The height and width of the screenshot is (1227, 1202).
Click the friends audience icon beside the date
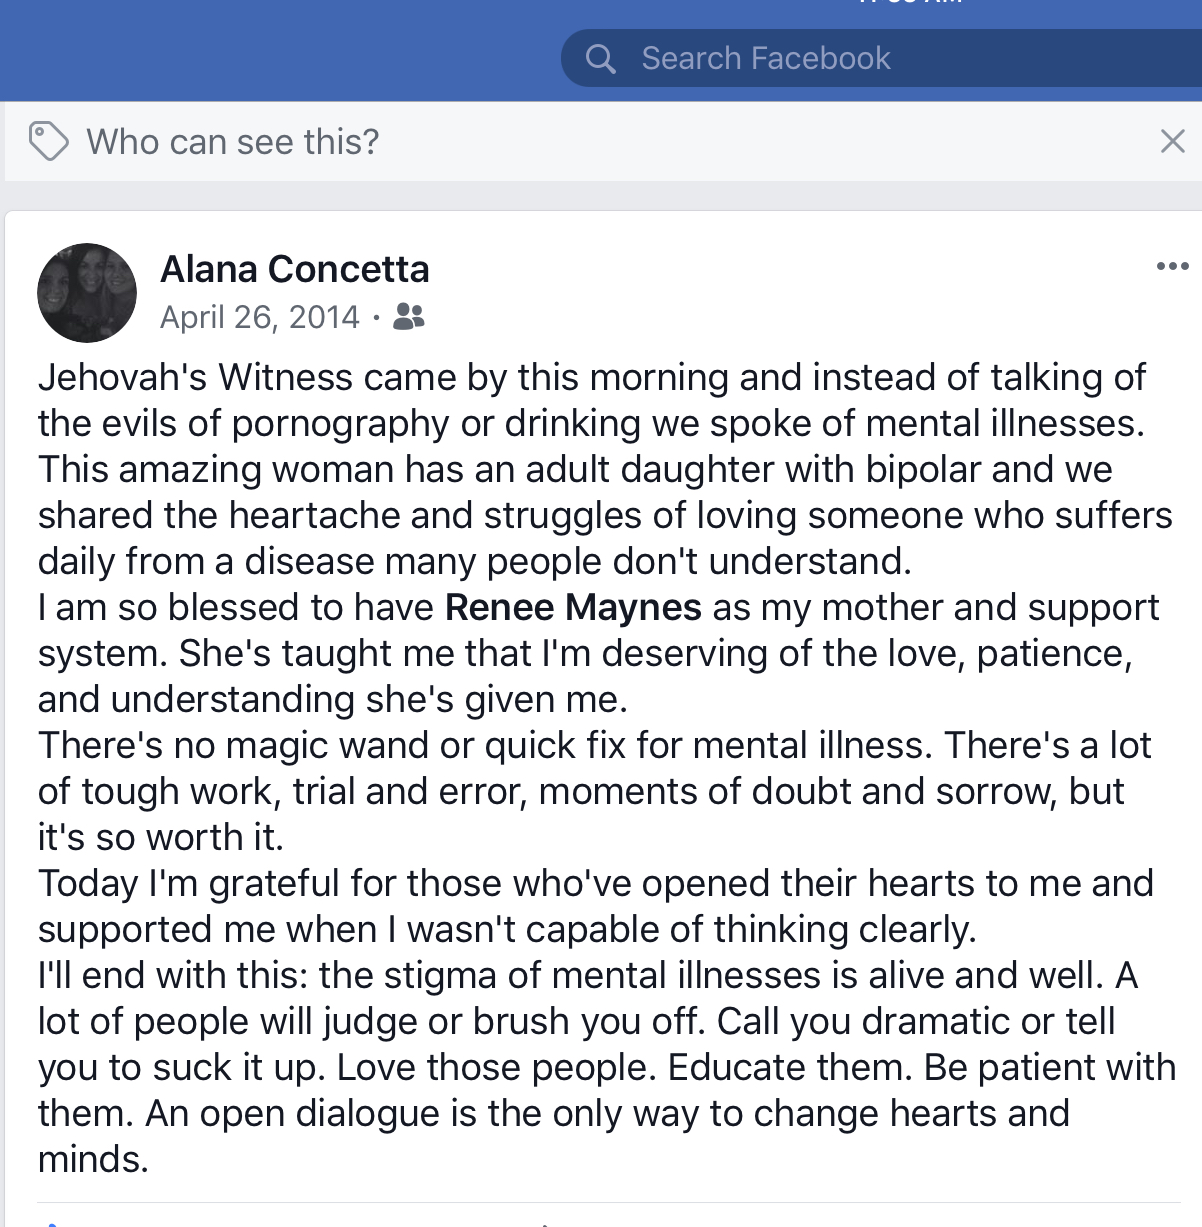pos(409,317)
